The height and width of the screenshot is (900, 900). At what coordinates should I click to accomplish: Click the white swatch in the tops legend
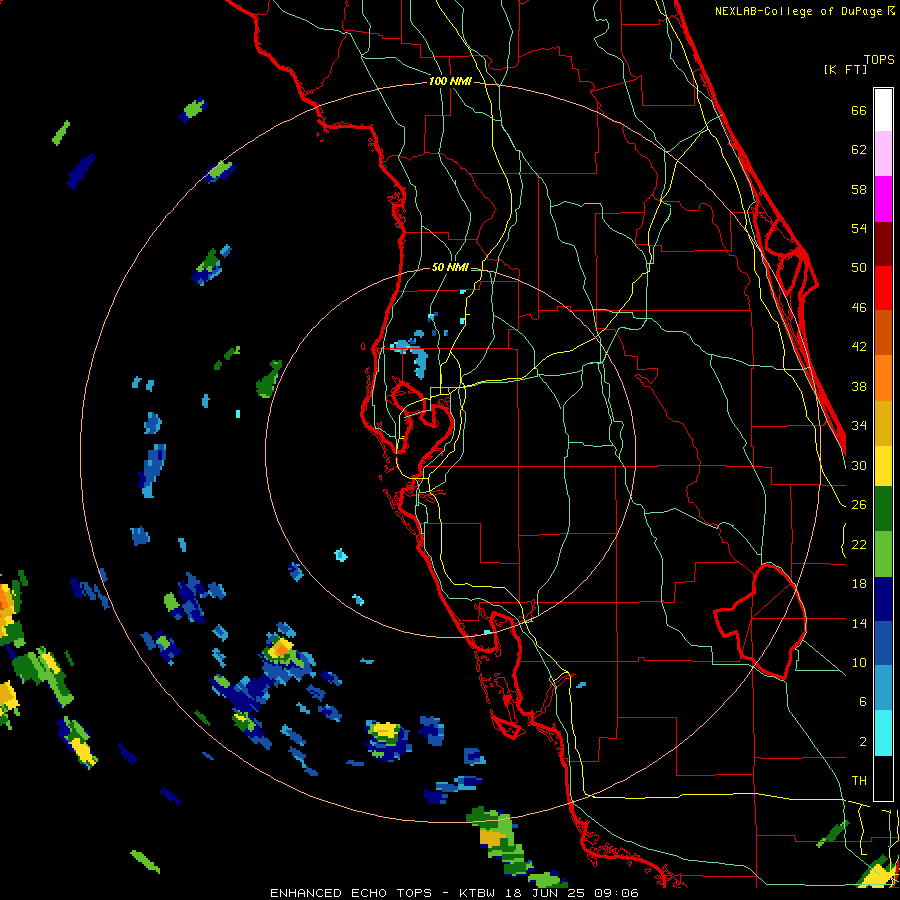(x=883, y=110)
